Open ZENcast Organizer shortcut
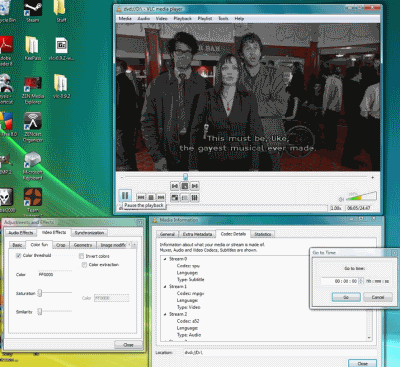The image size is (400, 368). [x=33, y=127]
